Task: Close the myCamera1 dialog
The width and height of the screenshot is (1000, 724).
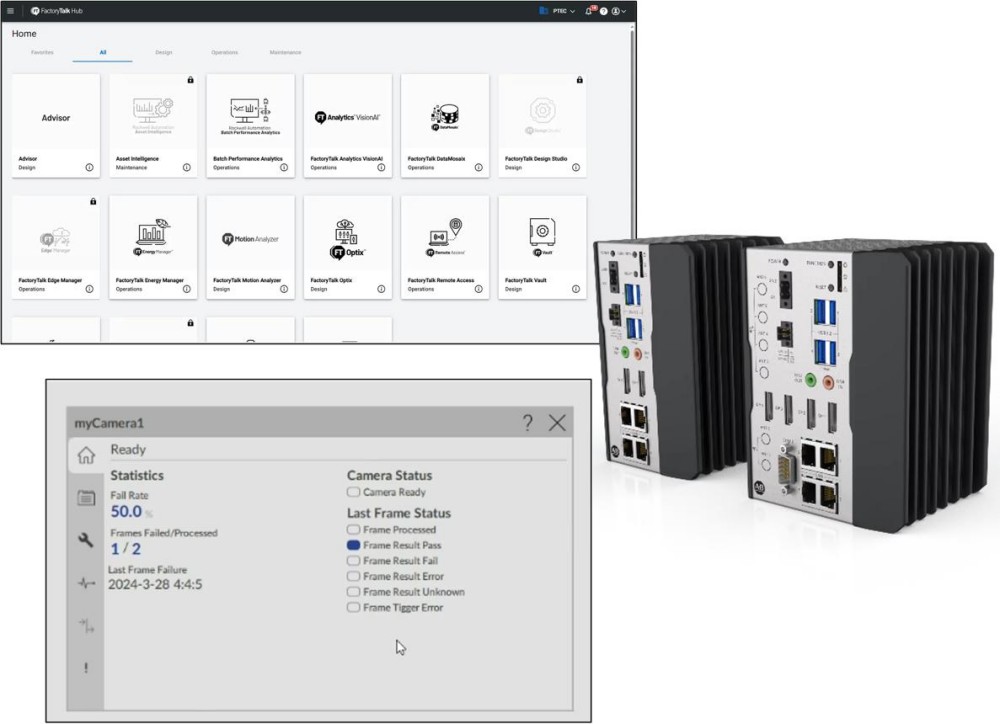Action: tap(557, 422)
